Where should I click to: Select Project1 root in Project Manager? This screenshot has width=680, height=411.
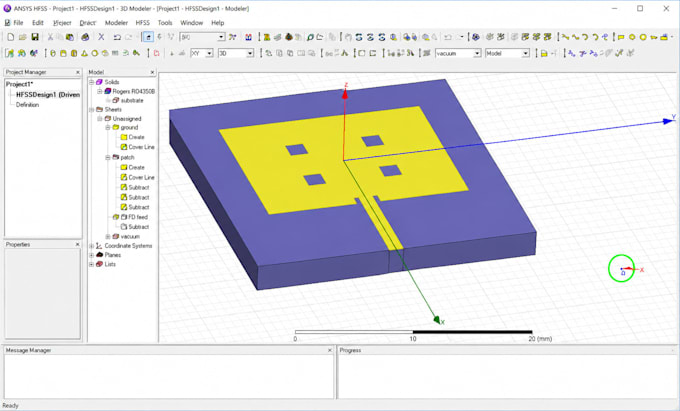(x=19, y=84)
